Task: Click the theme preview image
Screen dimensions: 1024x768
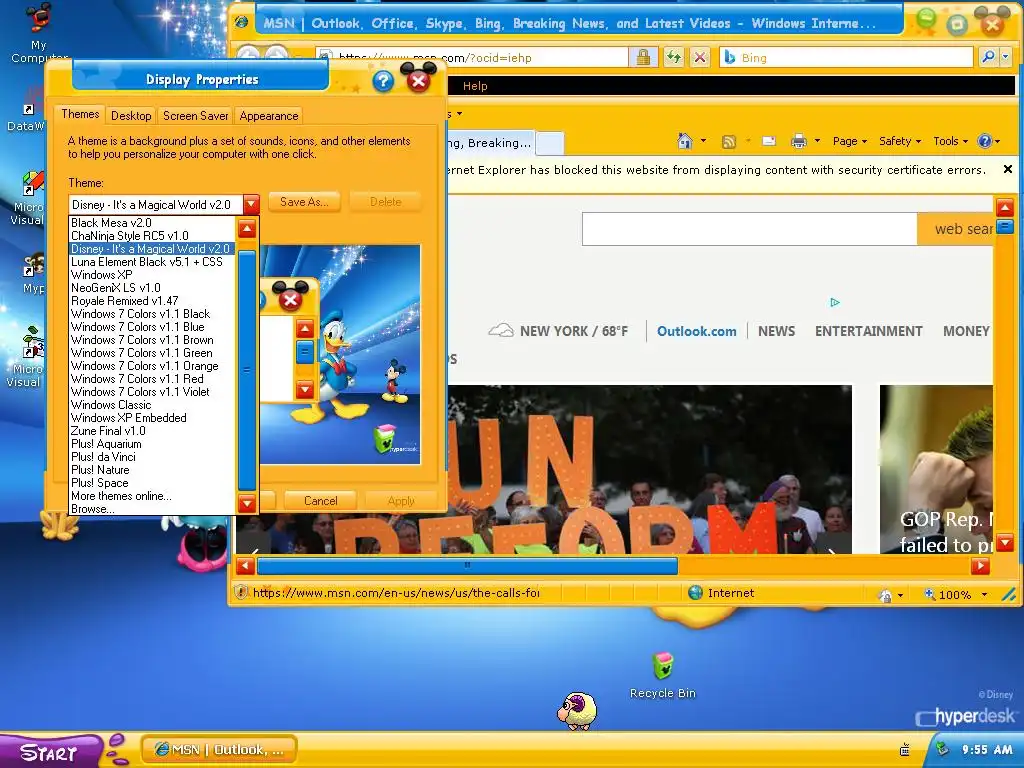Action: point(340,354)
